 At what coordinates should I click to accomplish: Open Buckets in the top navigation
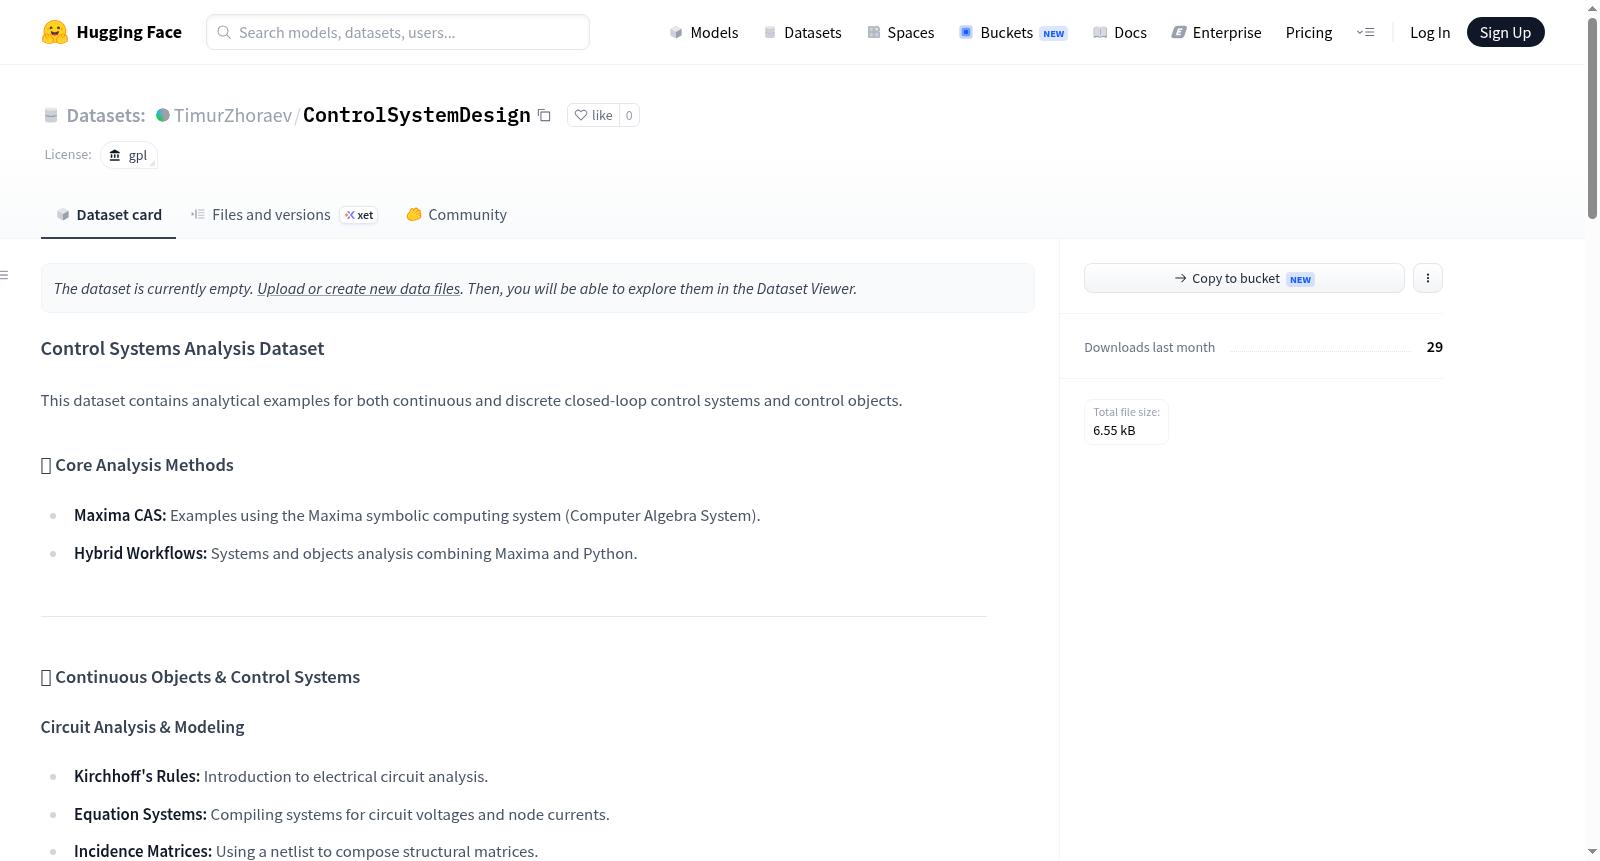tap(1013, 32)
